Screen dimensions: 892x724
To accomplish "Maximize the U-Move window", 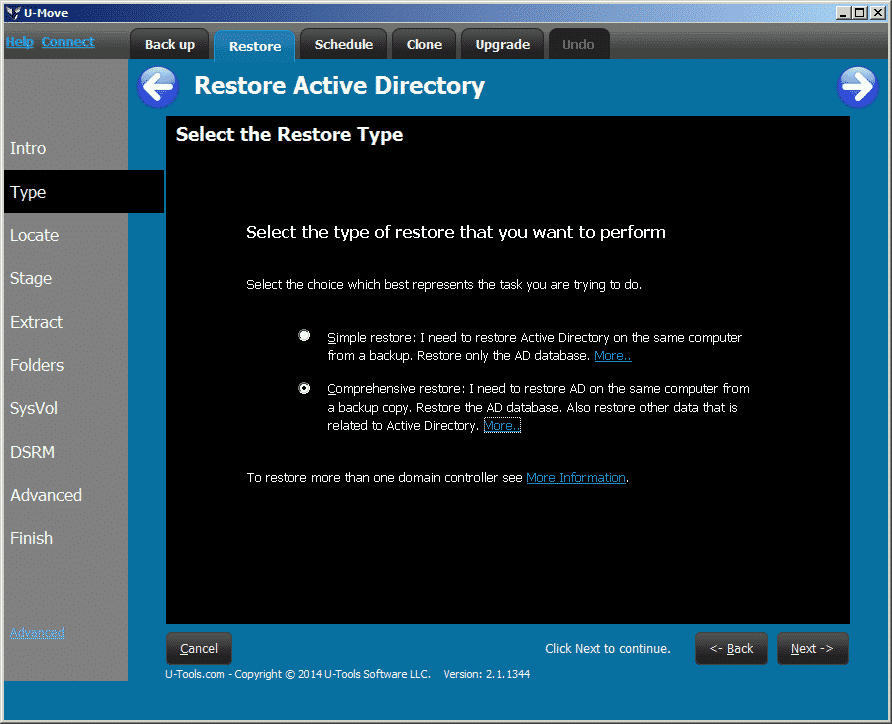I will click(x=860, y=13).
